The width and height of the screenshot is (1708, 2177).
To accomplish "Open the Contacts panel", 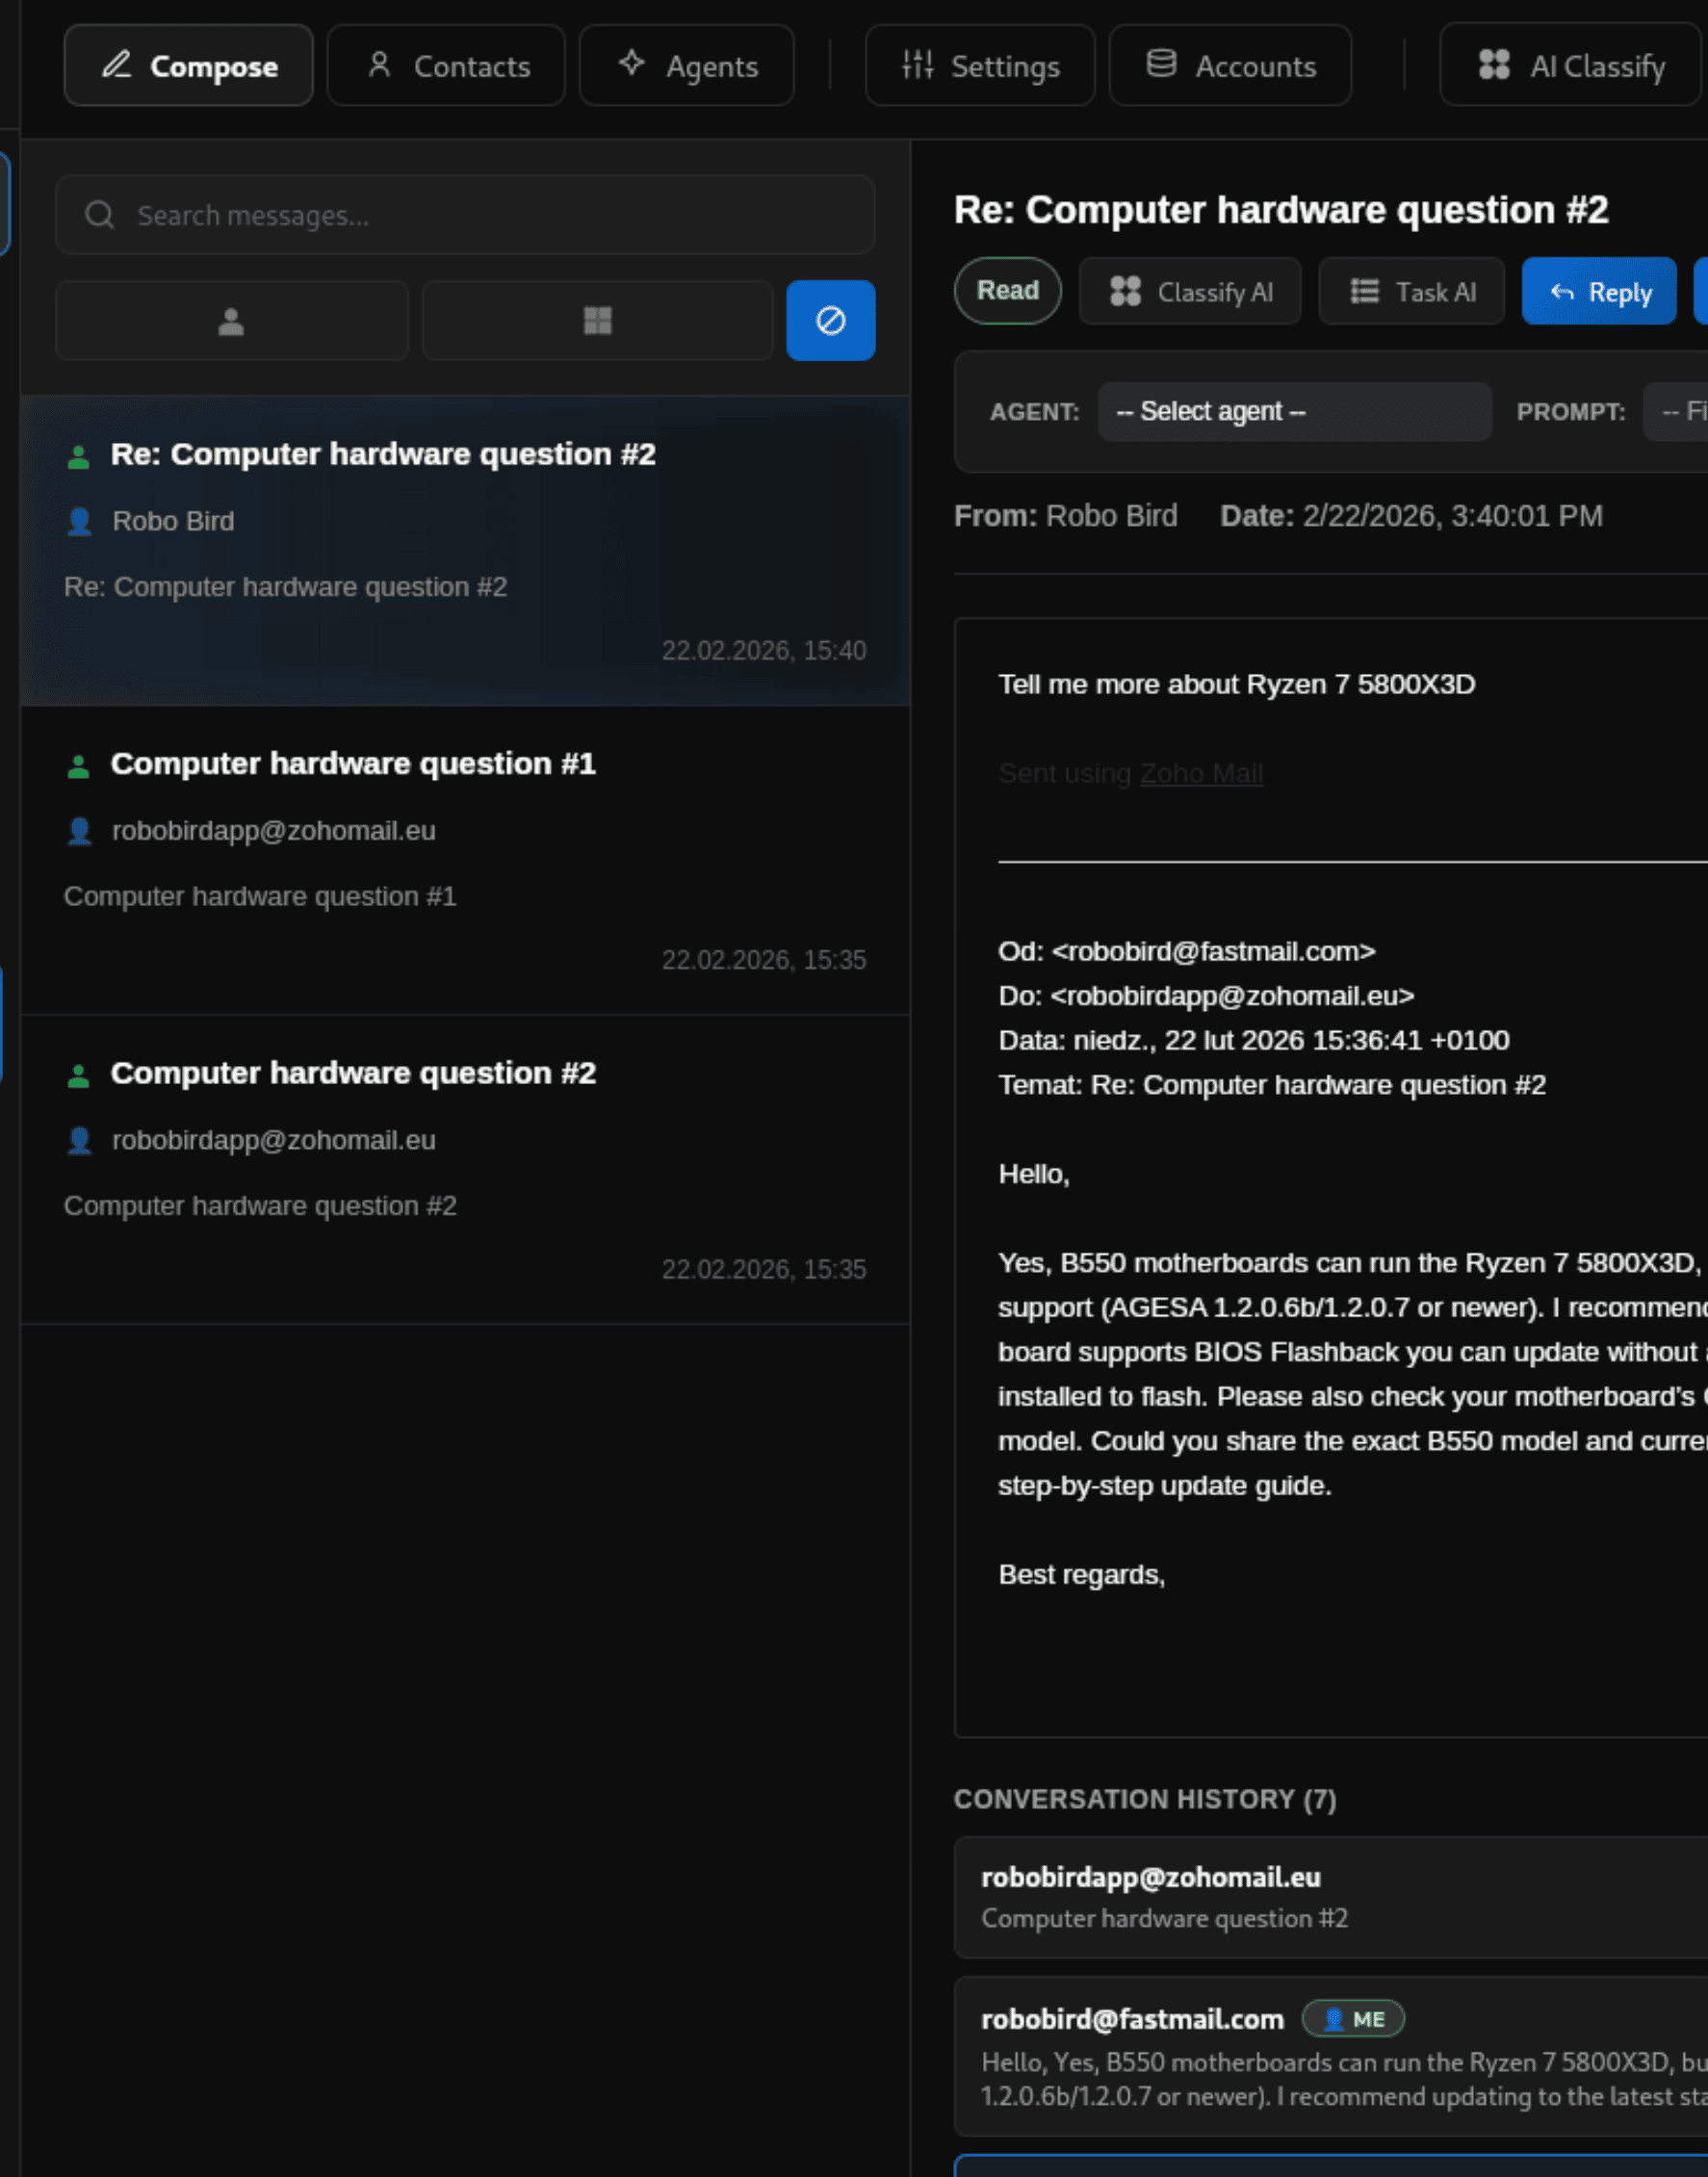I will (x=445, y=65).
